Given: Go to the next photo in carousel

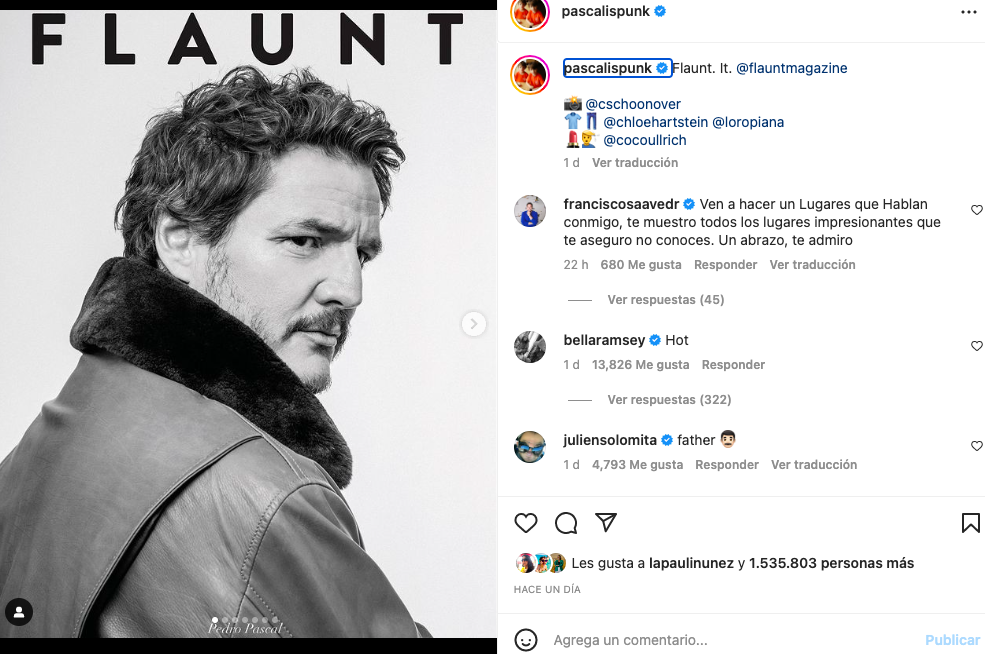Looking at the screenshot, I should click(x=473, y=324).
